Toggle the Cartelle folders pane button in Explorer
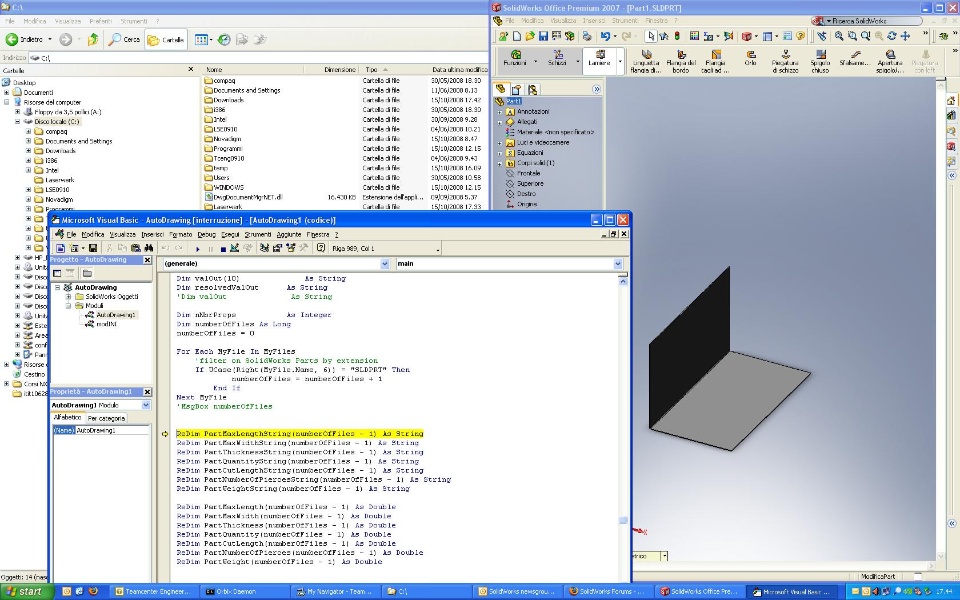This screenshot has width=960, height=600. [x=166, y=39]
